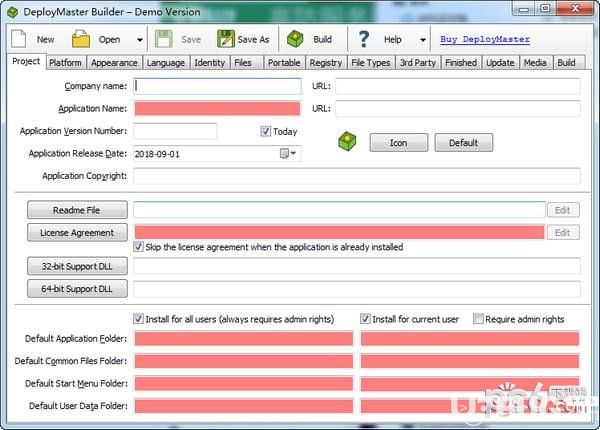The width and height of the screenshot is (600, 430).
Task: Click the Save As disk icon
Action: coord(226,39)
